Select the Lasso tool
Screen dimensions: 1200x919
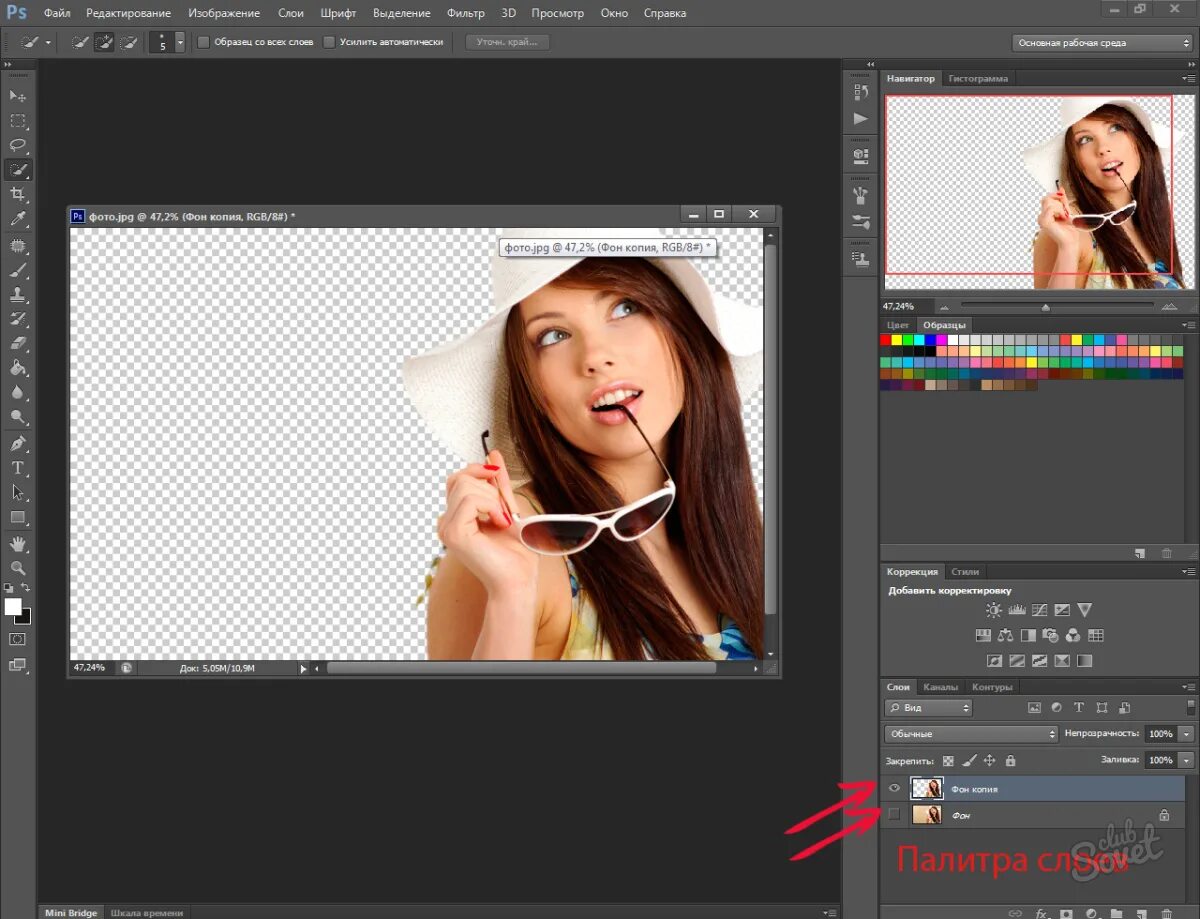18,146
